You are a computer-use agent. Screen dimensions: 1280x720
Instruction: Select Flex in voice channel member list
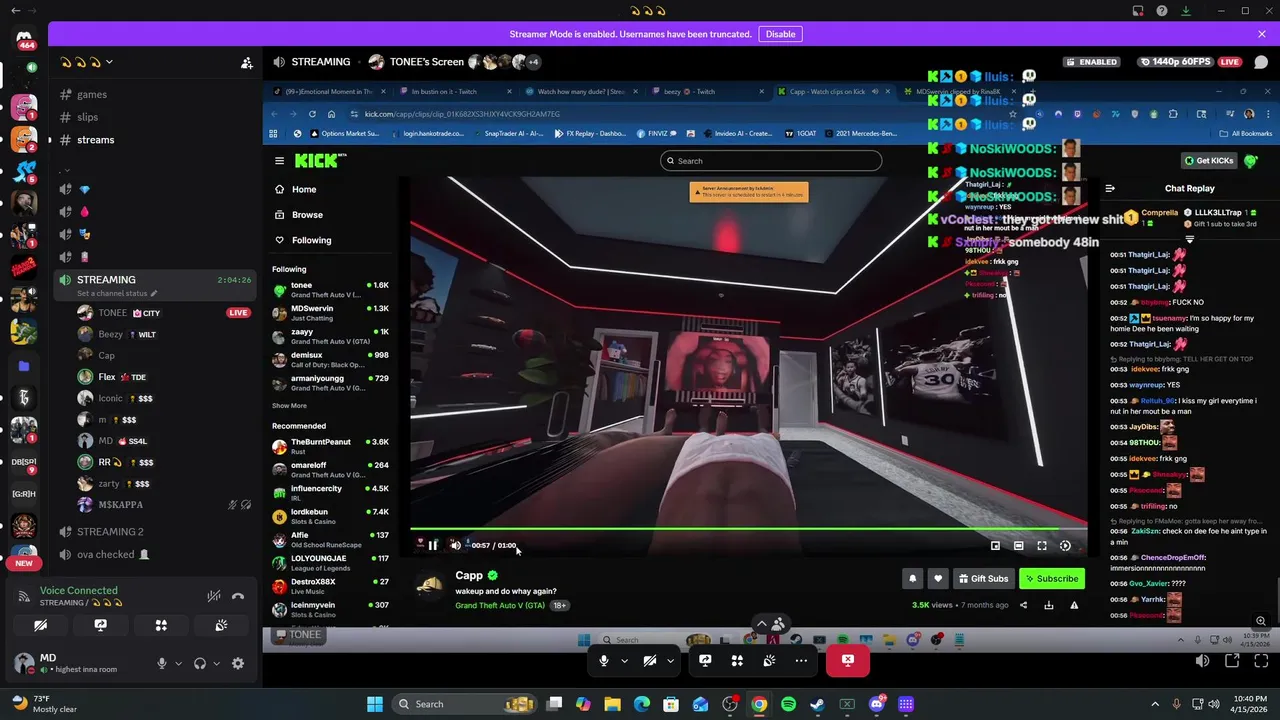pos(107,377)
